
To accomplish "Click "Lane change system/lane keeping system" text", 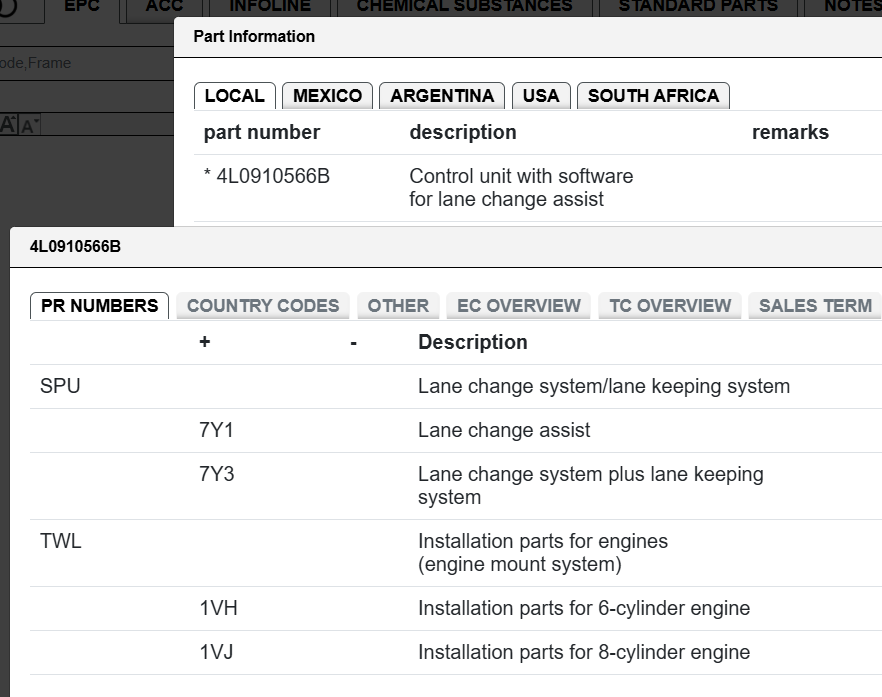I will (604, 386).
